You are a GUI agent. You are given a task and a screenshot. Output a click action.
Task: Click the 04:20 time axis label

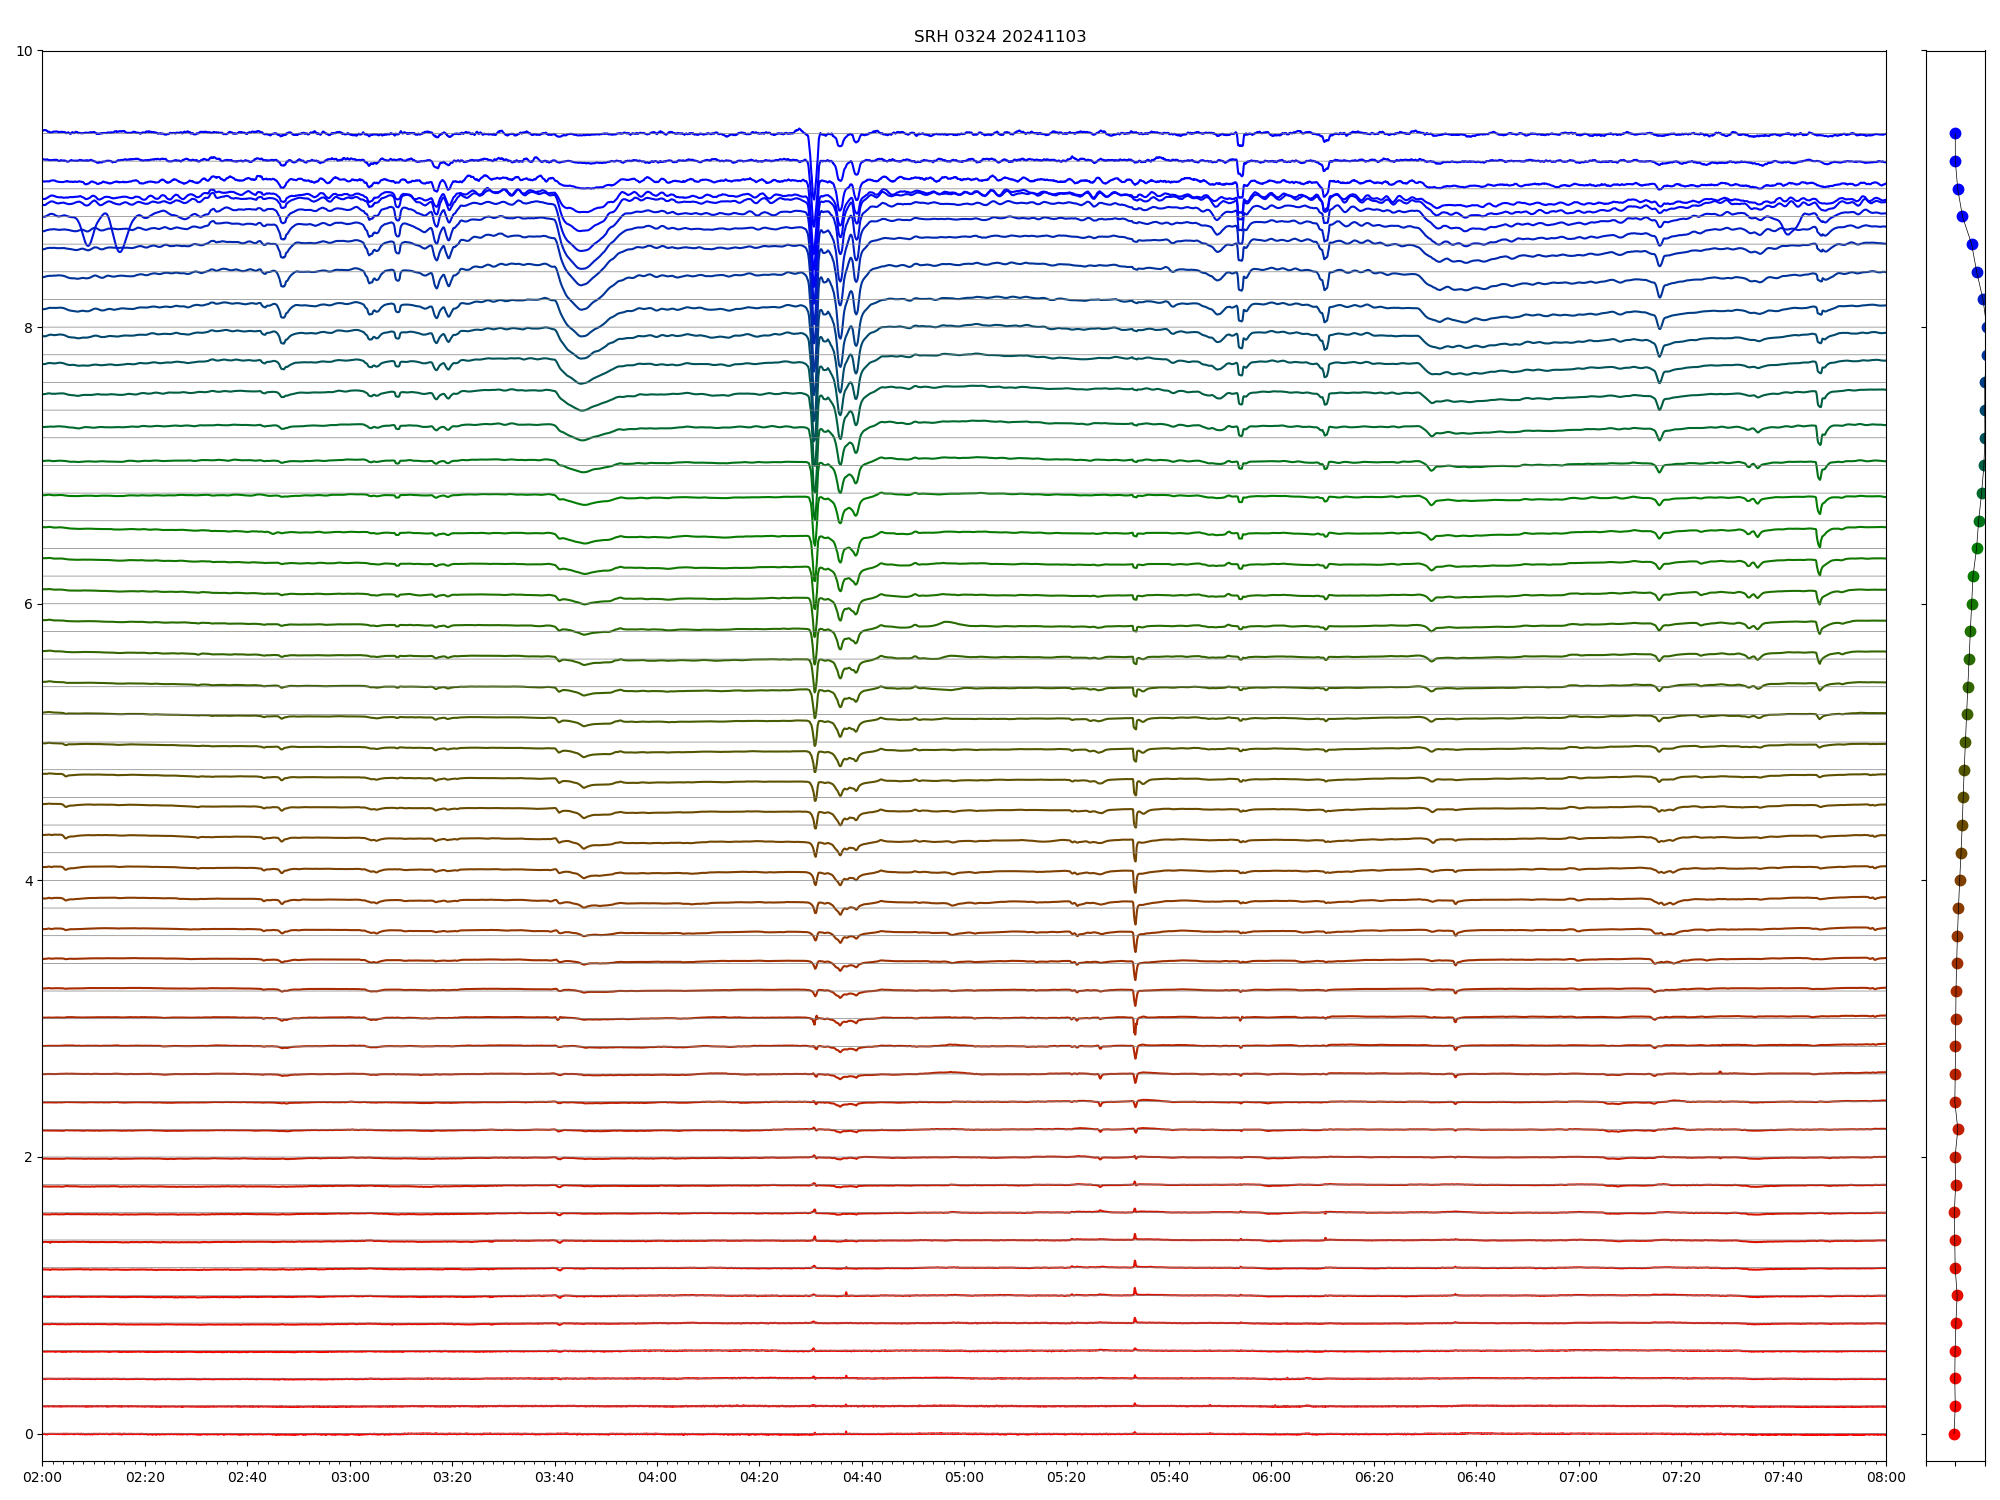(x=759, y=1477)
